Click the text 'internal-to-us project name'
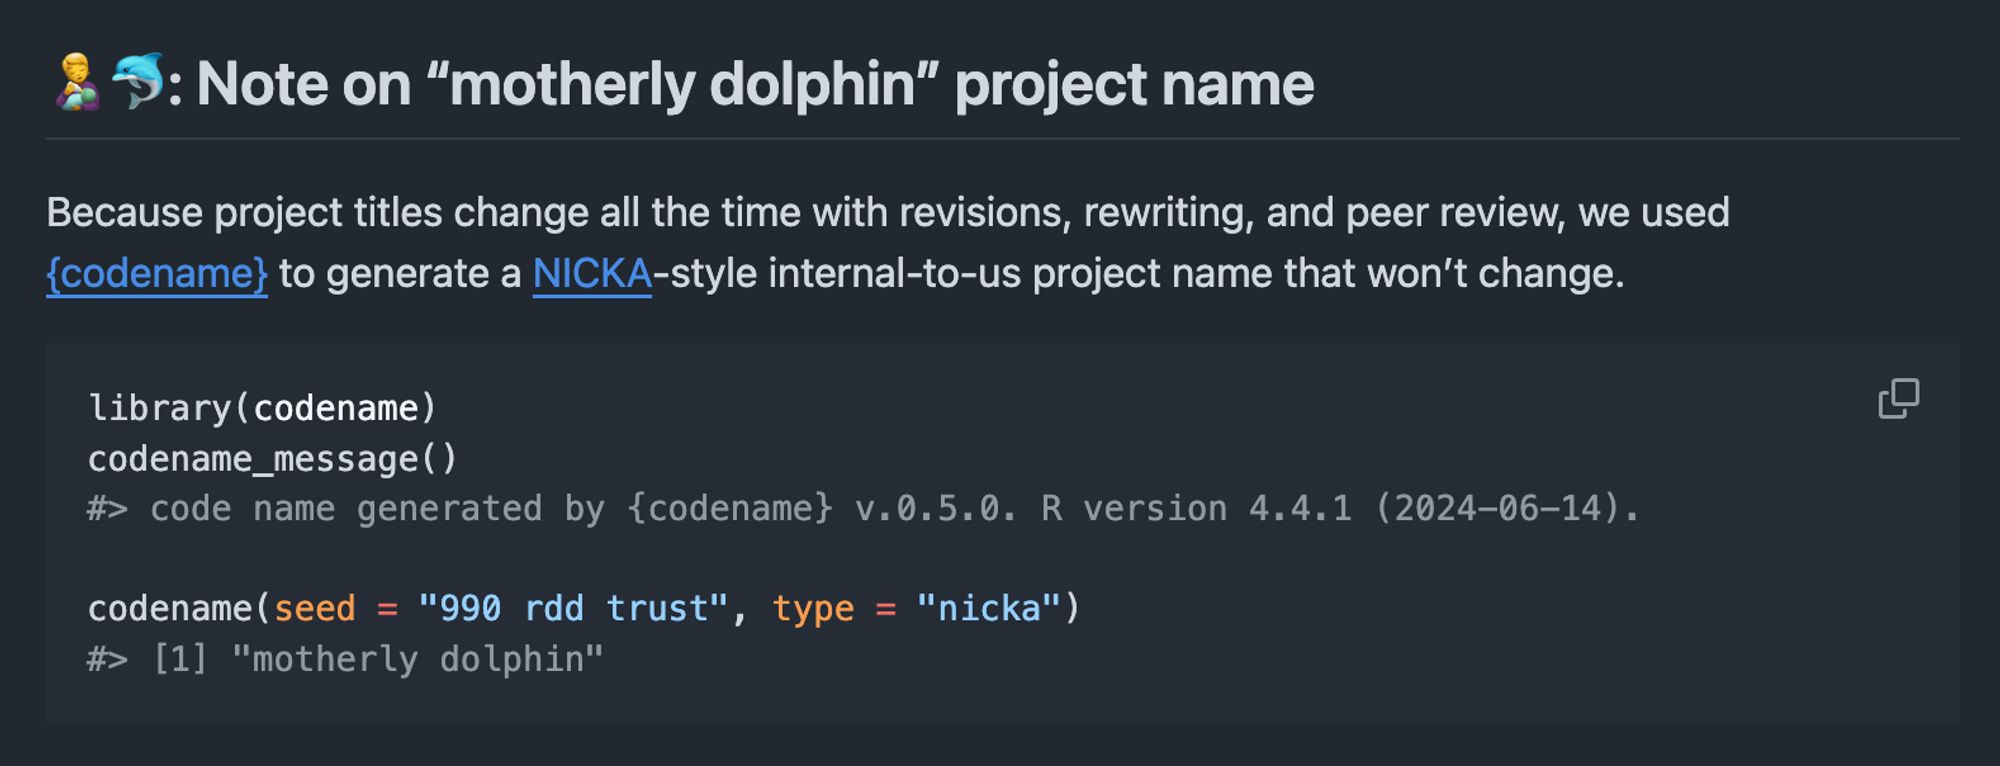The image size is (2000, 766). [x=1020, y=273]
